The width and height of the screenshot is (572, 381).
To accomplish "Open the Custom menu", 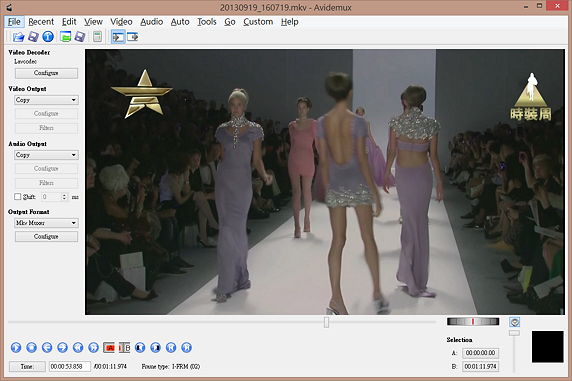I will tap(258, 22).
